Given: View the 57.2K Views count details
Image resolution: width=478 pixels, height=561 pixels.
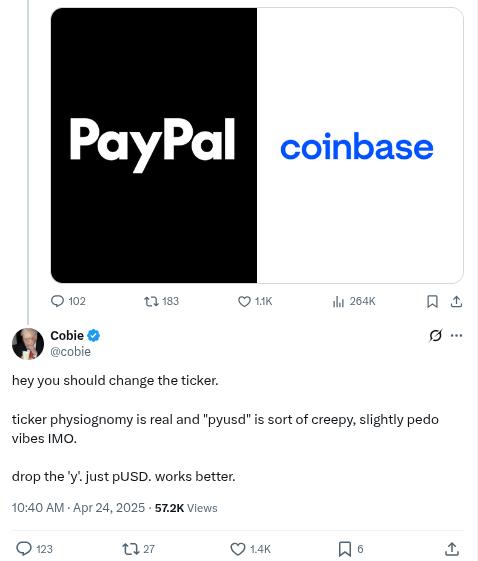Looking at the screenshot, I should click(186, 508).
